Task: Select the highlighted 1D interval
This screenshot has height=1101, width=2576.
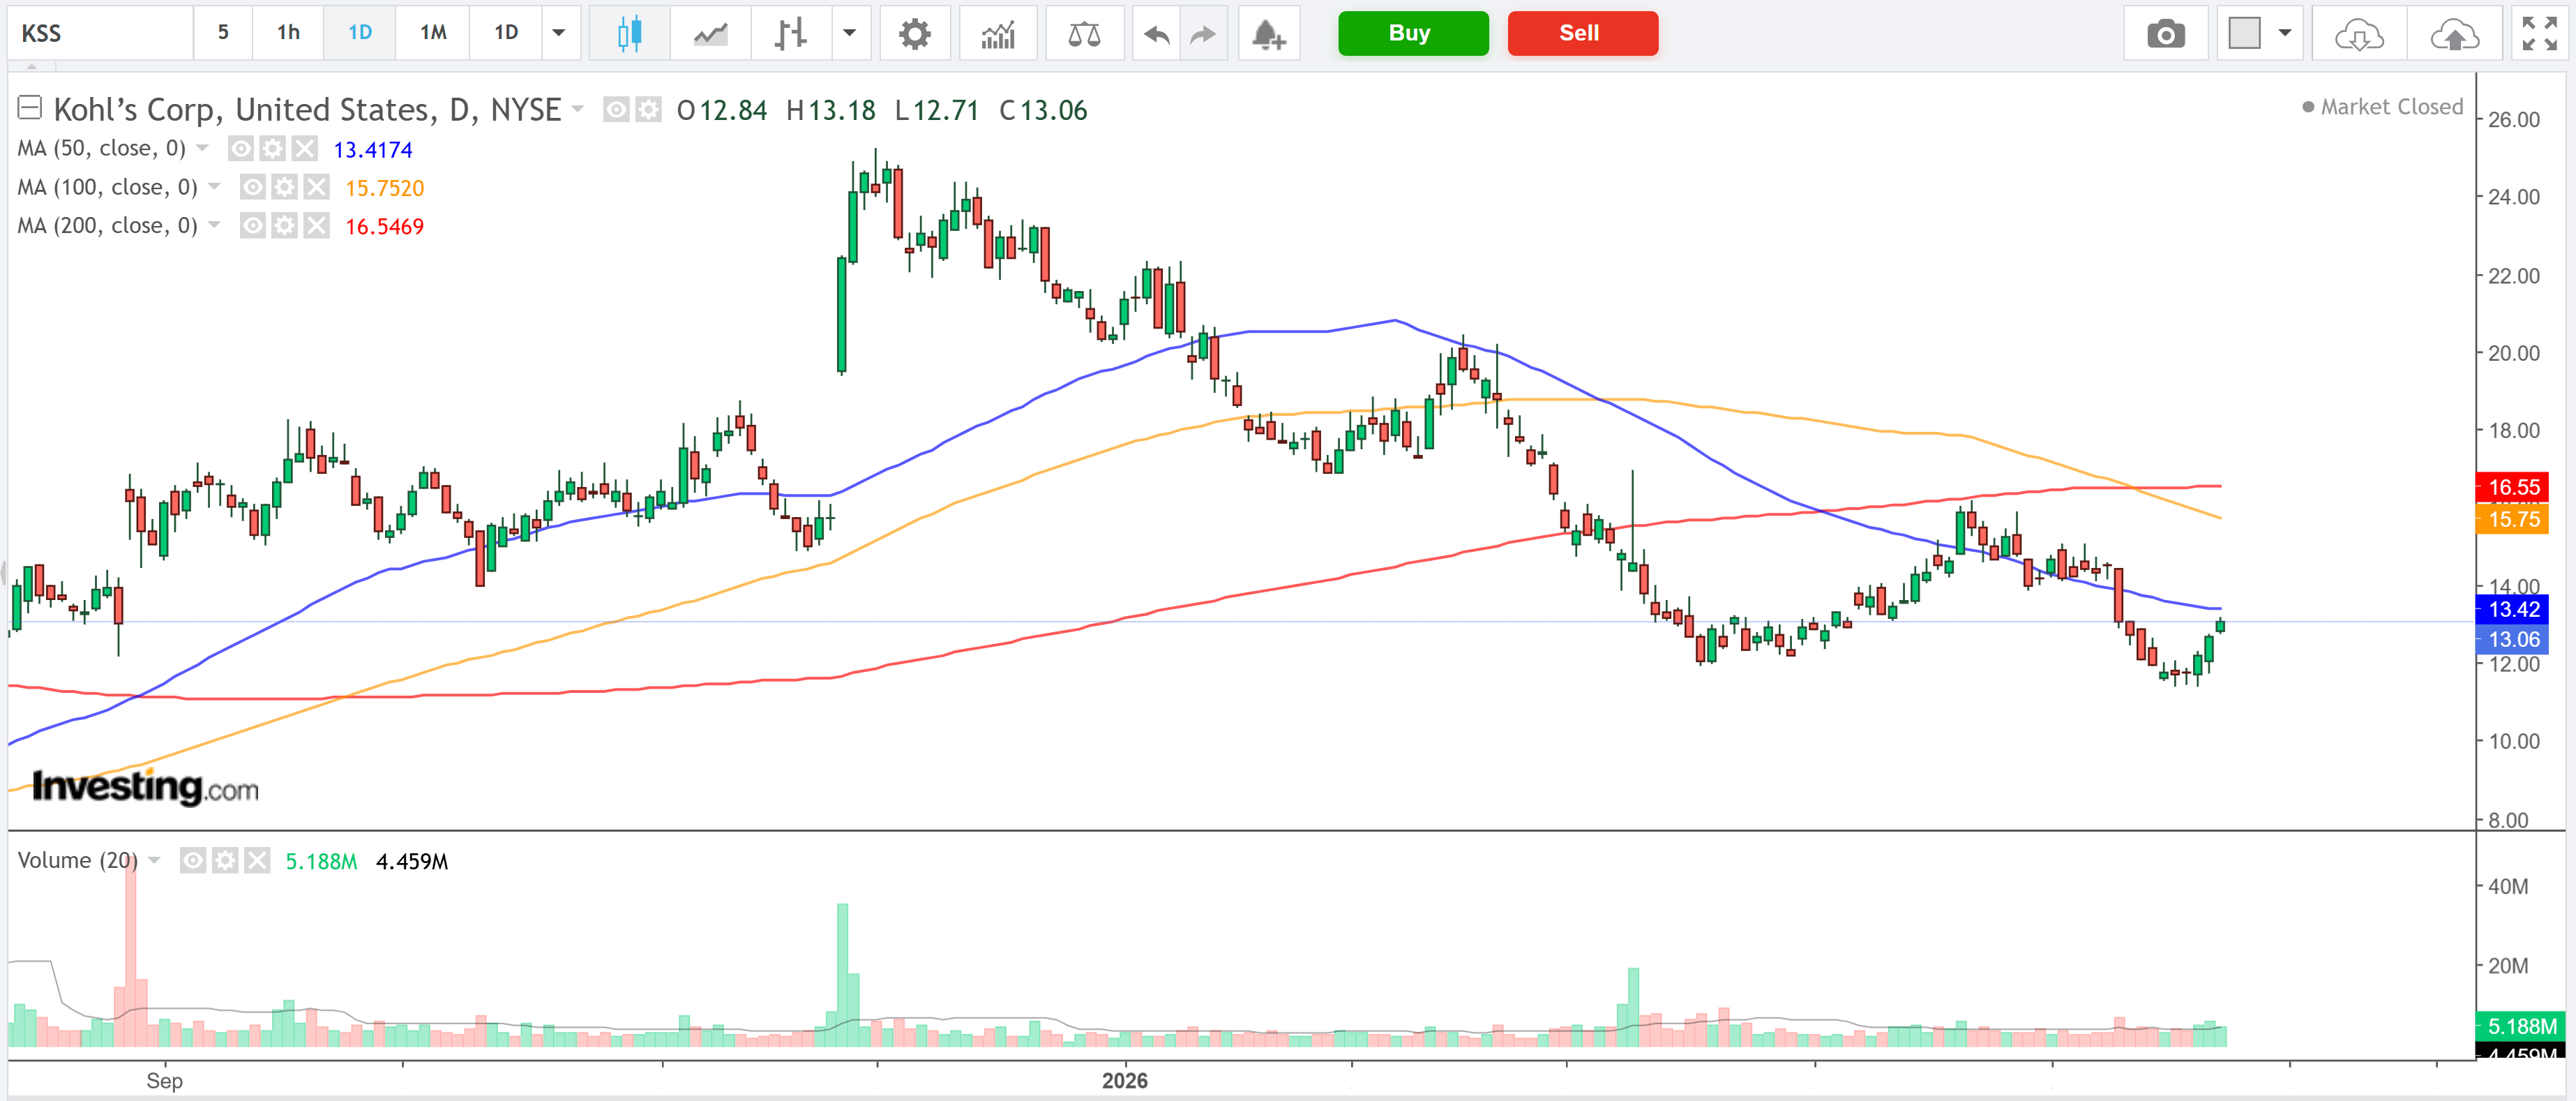Action: coord(360,33)
